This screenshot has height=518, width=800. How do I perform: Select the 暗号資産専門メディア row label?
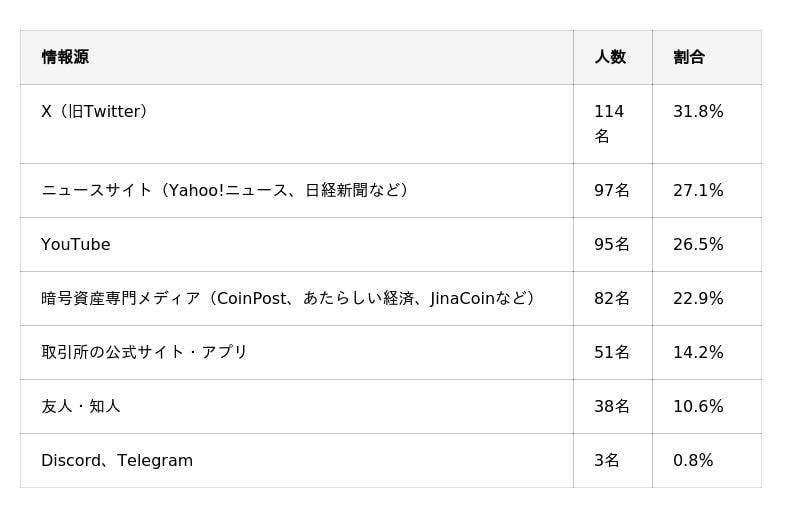click(289, 298)
